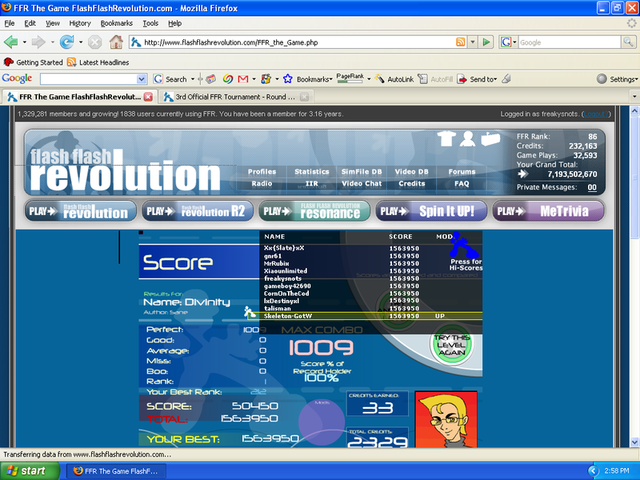Image resolution: width=640 pixels, height=480 pixels.
Task: Open the list all tabs dropdown
Action: [634, 97]
